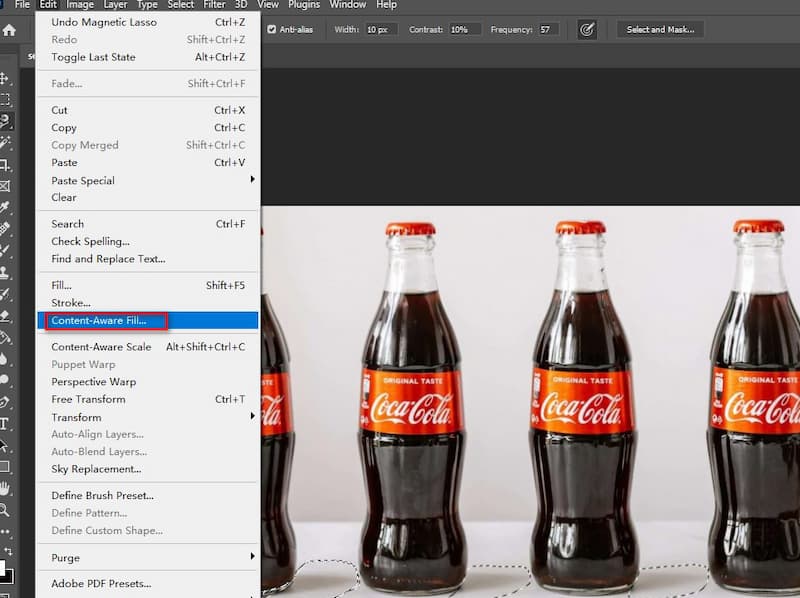The width and height of the screenshot is (800, 598).
Task: Select the History Brush tool
Action: click(5, 293)
